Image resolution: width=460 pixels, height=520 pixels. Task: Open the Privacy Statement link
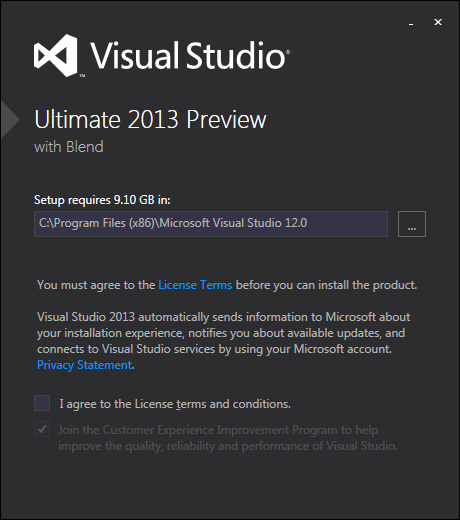click(x=85, y=365)
